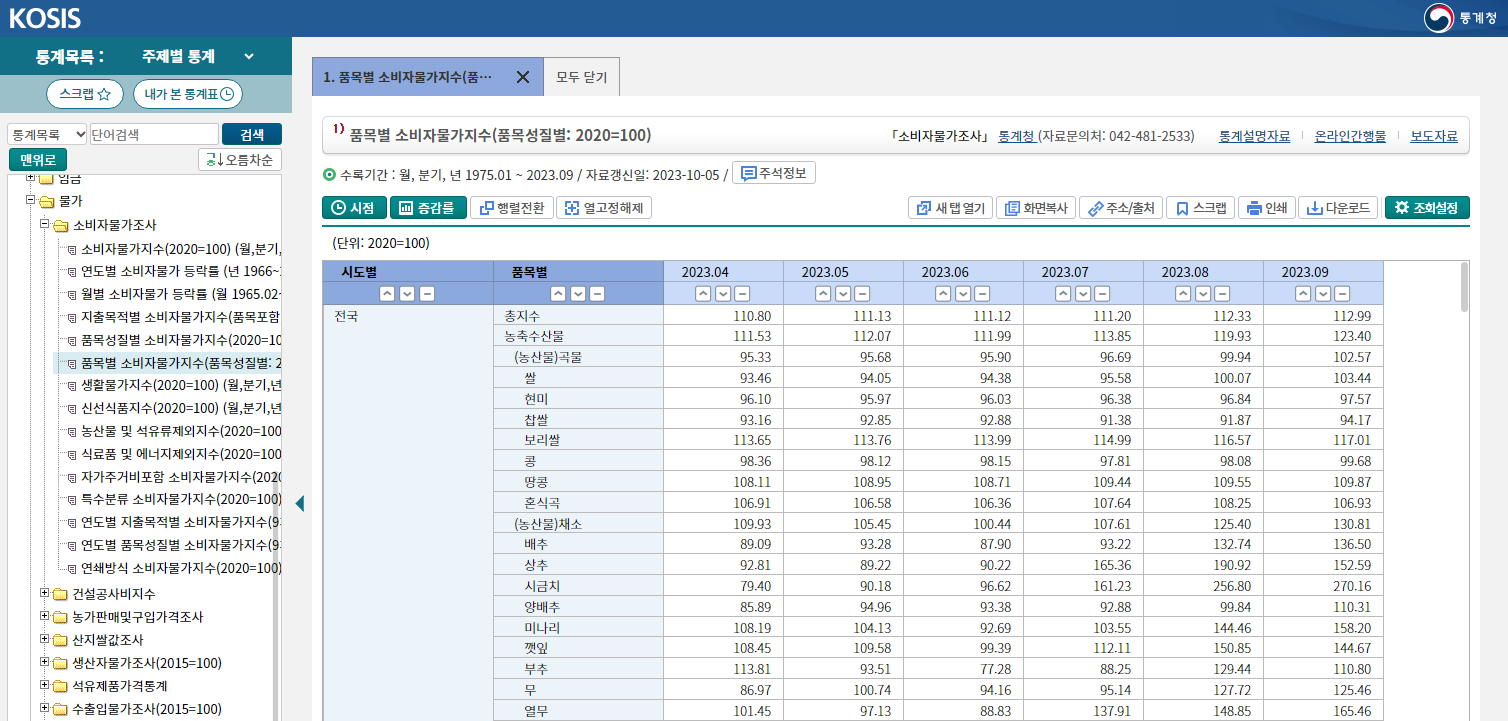Expand the 건설공사비지수 folder
Viewport: 1508px width, 721px height.
(x=45, y=593)
